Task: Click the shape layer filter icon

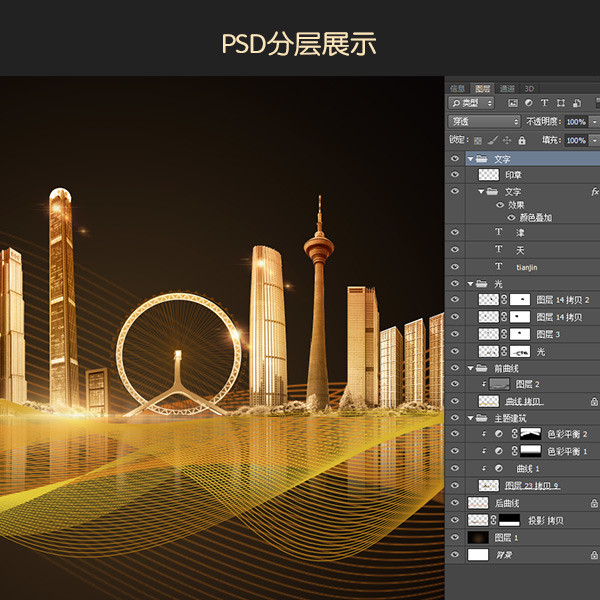Action: tap(561, 103)
